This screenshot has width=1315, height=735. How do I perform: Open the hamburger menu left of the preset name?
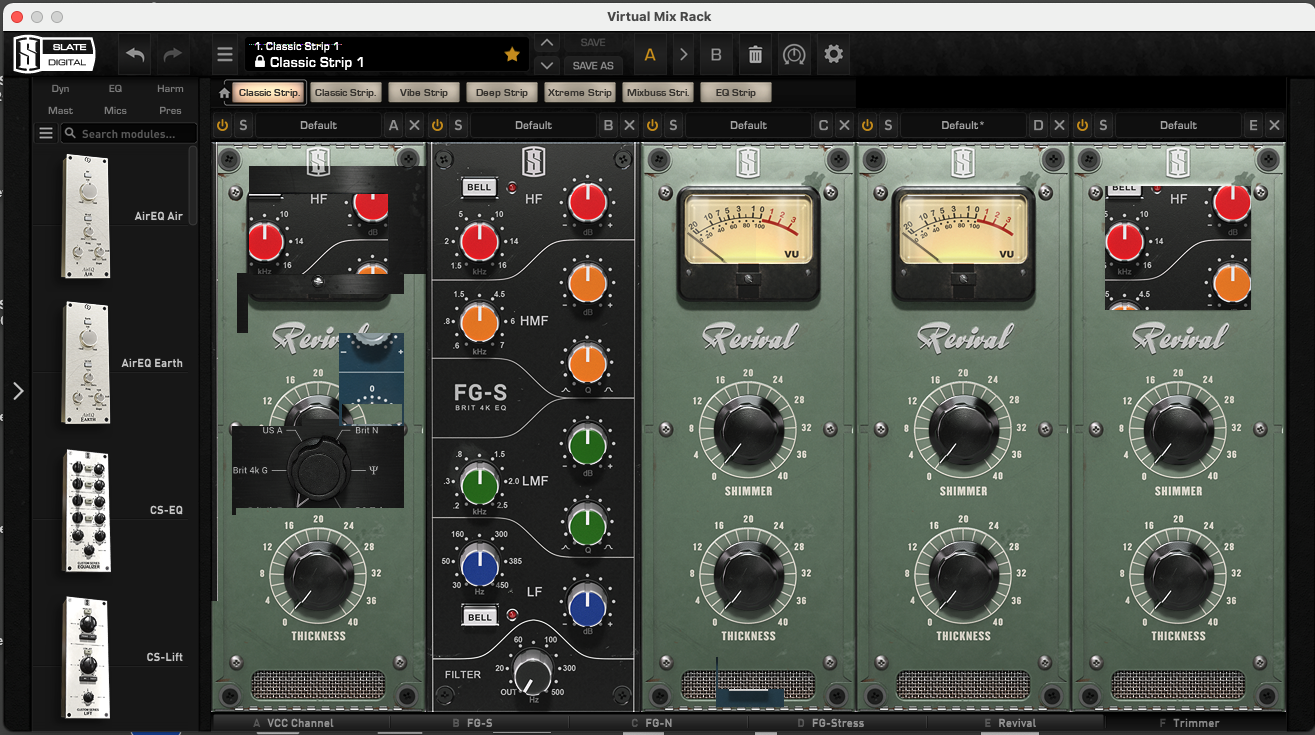click(x=225, y=55)
